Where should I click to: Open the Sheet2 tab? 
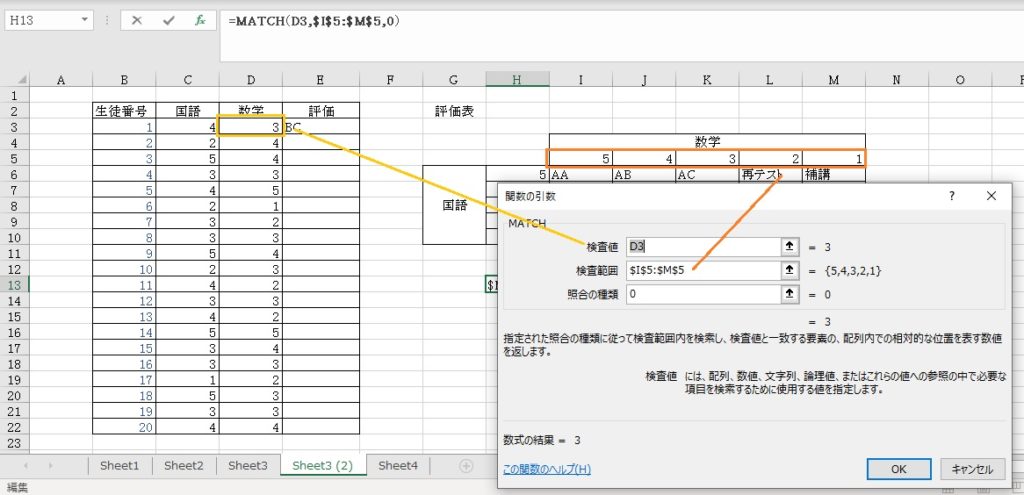pos(184,466)
